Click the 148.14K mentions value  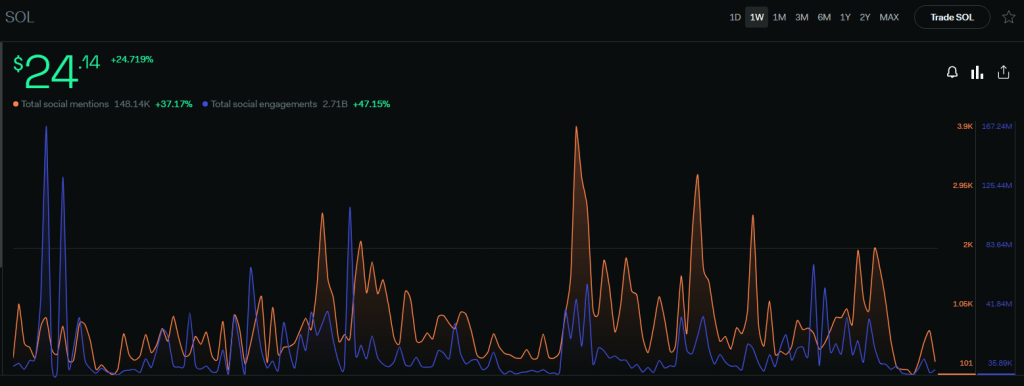click(132, 104)
